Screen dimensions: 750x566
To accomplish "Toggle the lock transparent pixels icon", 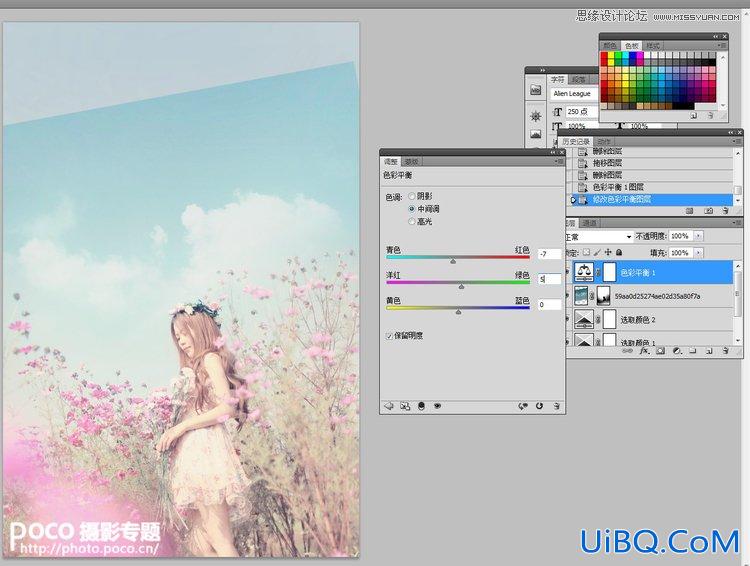I will click(586, 253).
